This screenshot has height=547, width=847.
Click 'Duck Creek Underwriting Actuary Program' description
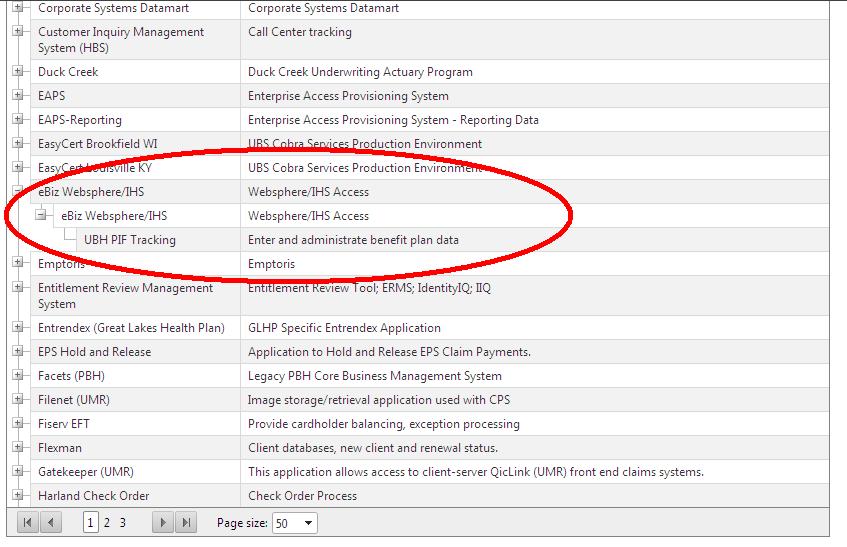click(x=360, y=72)
